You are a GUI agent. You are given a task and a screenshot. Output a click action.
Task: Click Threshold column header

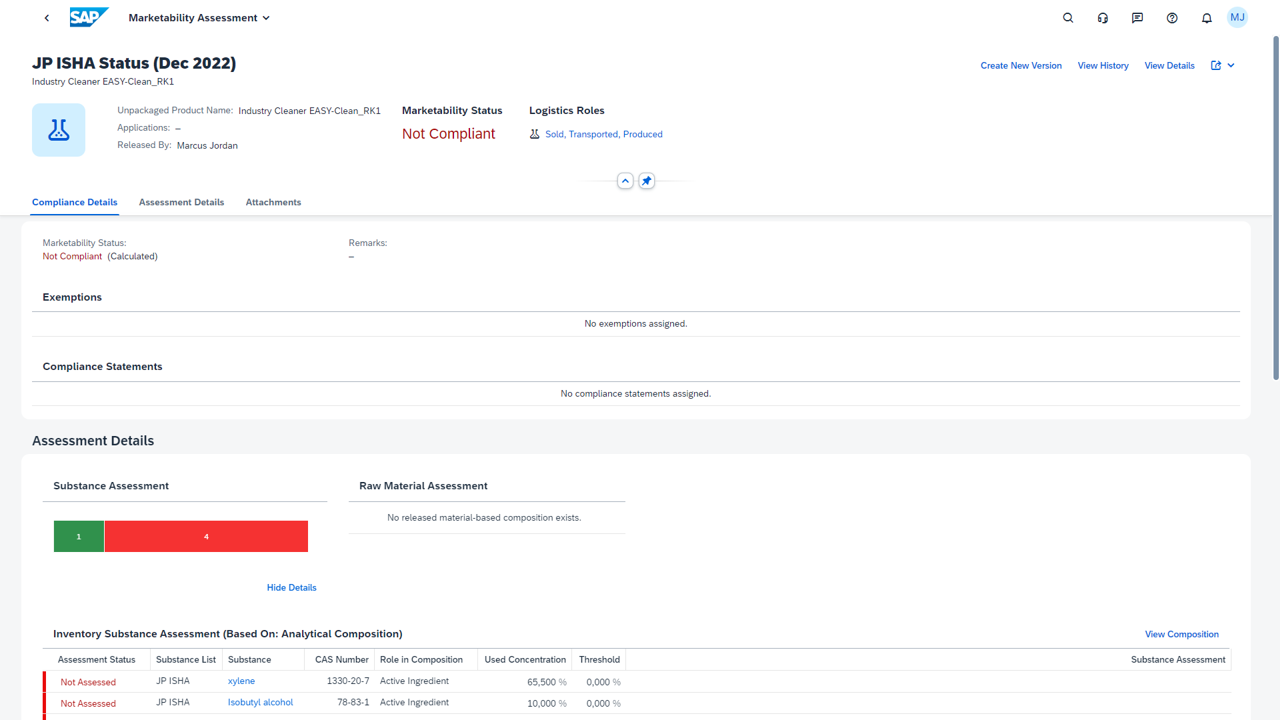point(599,660)
